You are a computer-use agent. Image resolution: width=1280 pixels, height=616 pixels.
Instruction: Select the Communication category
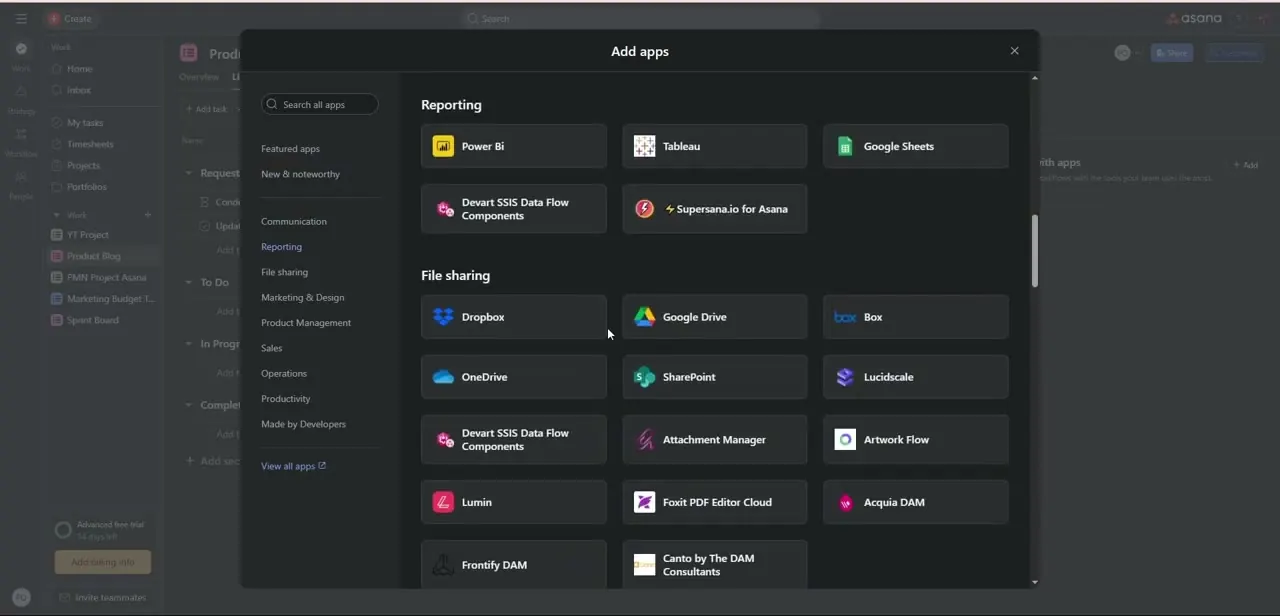point(294,222)
